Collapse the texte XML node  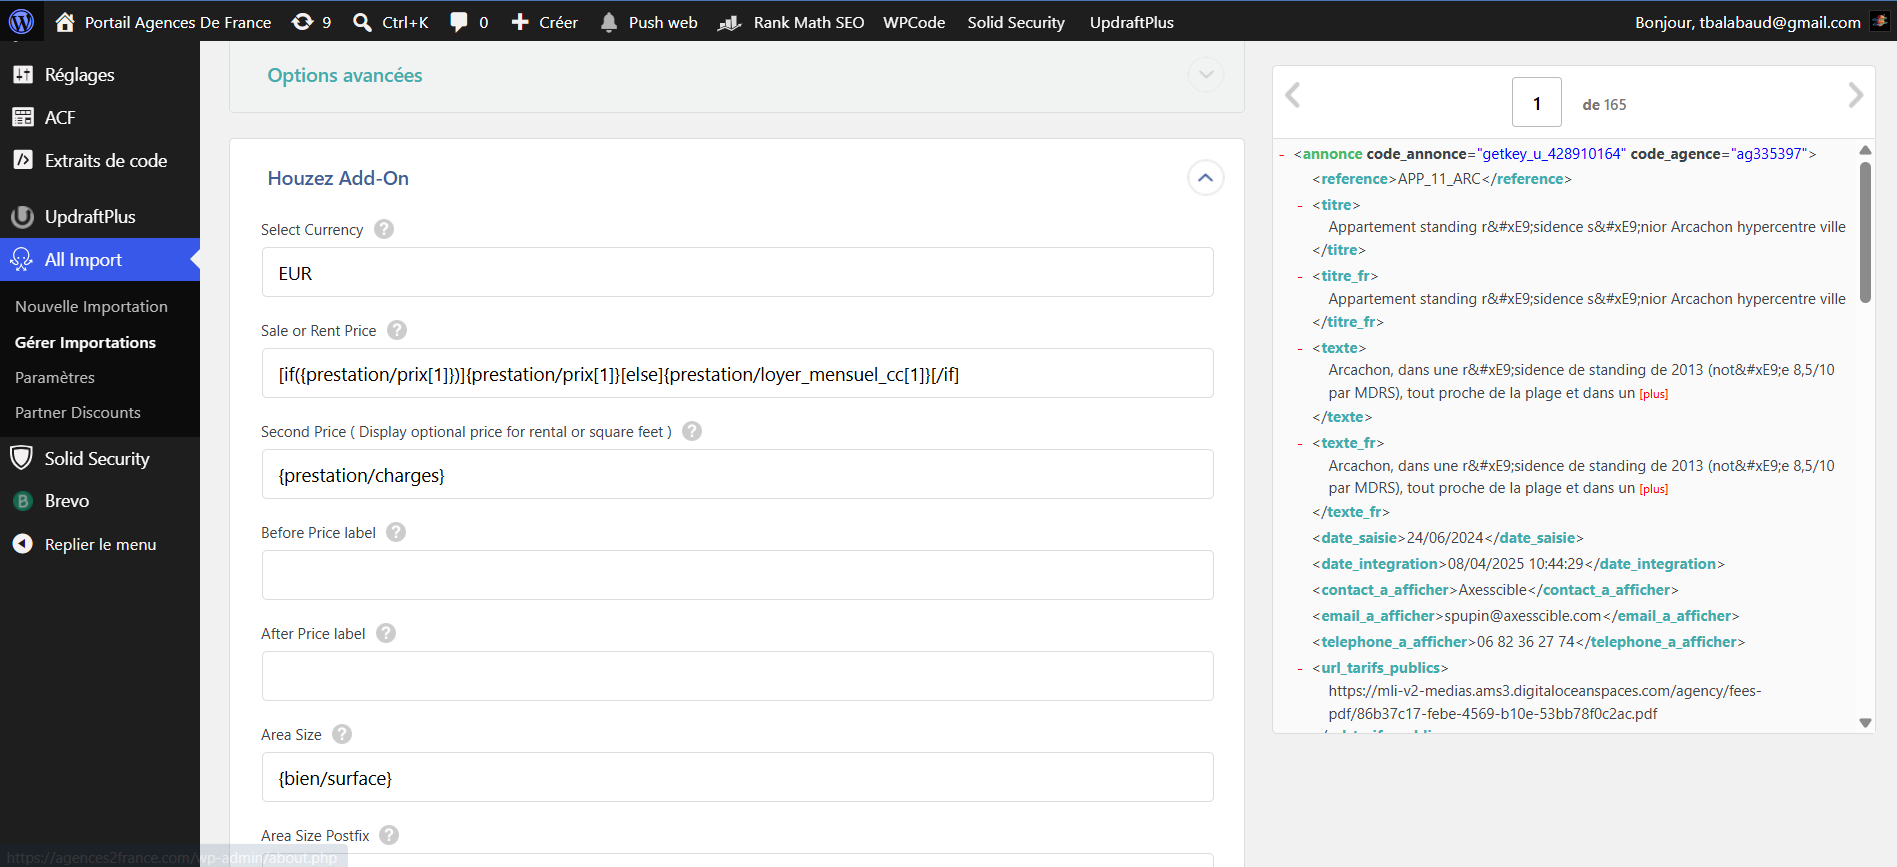pos(1300,348)
